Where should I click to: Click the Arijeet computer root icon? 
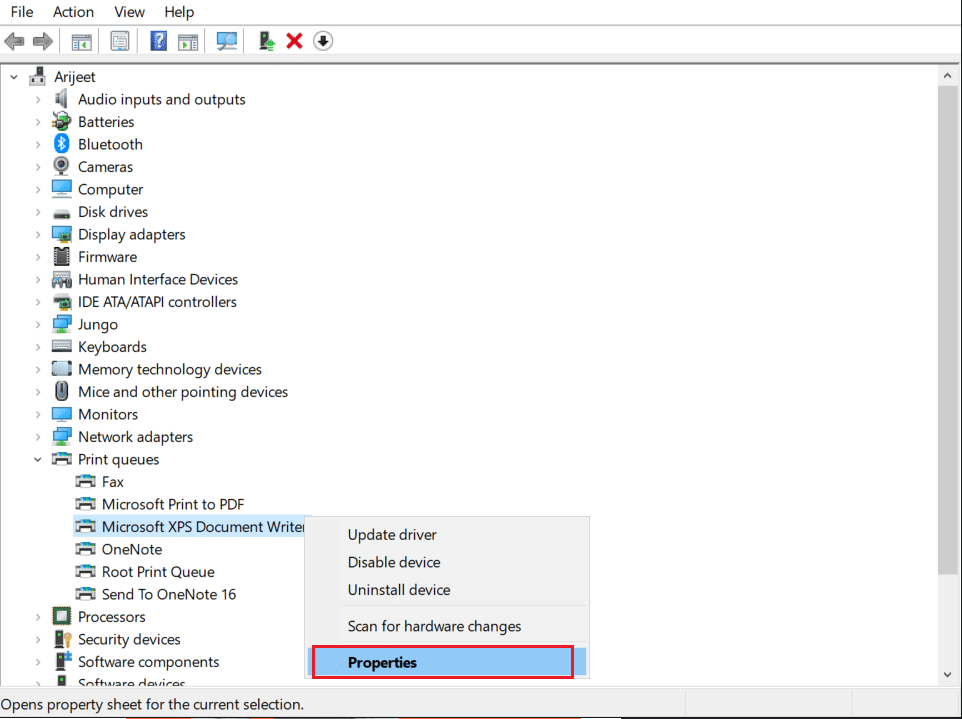[37, 76]
